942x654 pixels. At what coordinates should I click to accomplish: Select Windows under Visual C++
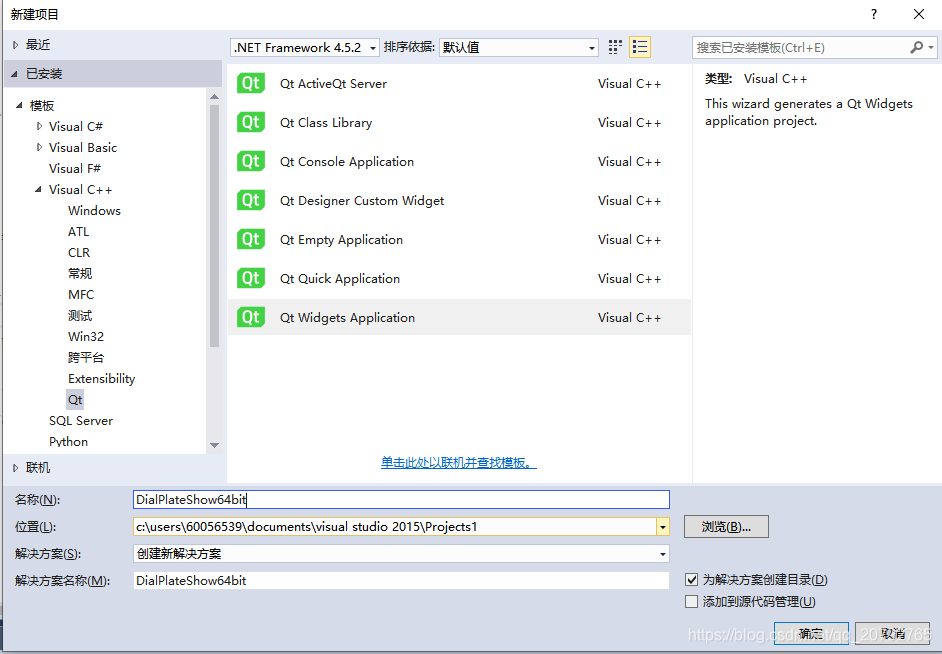click(x=94, y=211)
